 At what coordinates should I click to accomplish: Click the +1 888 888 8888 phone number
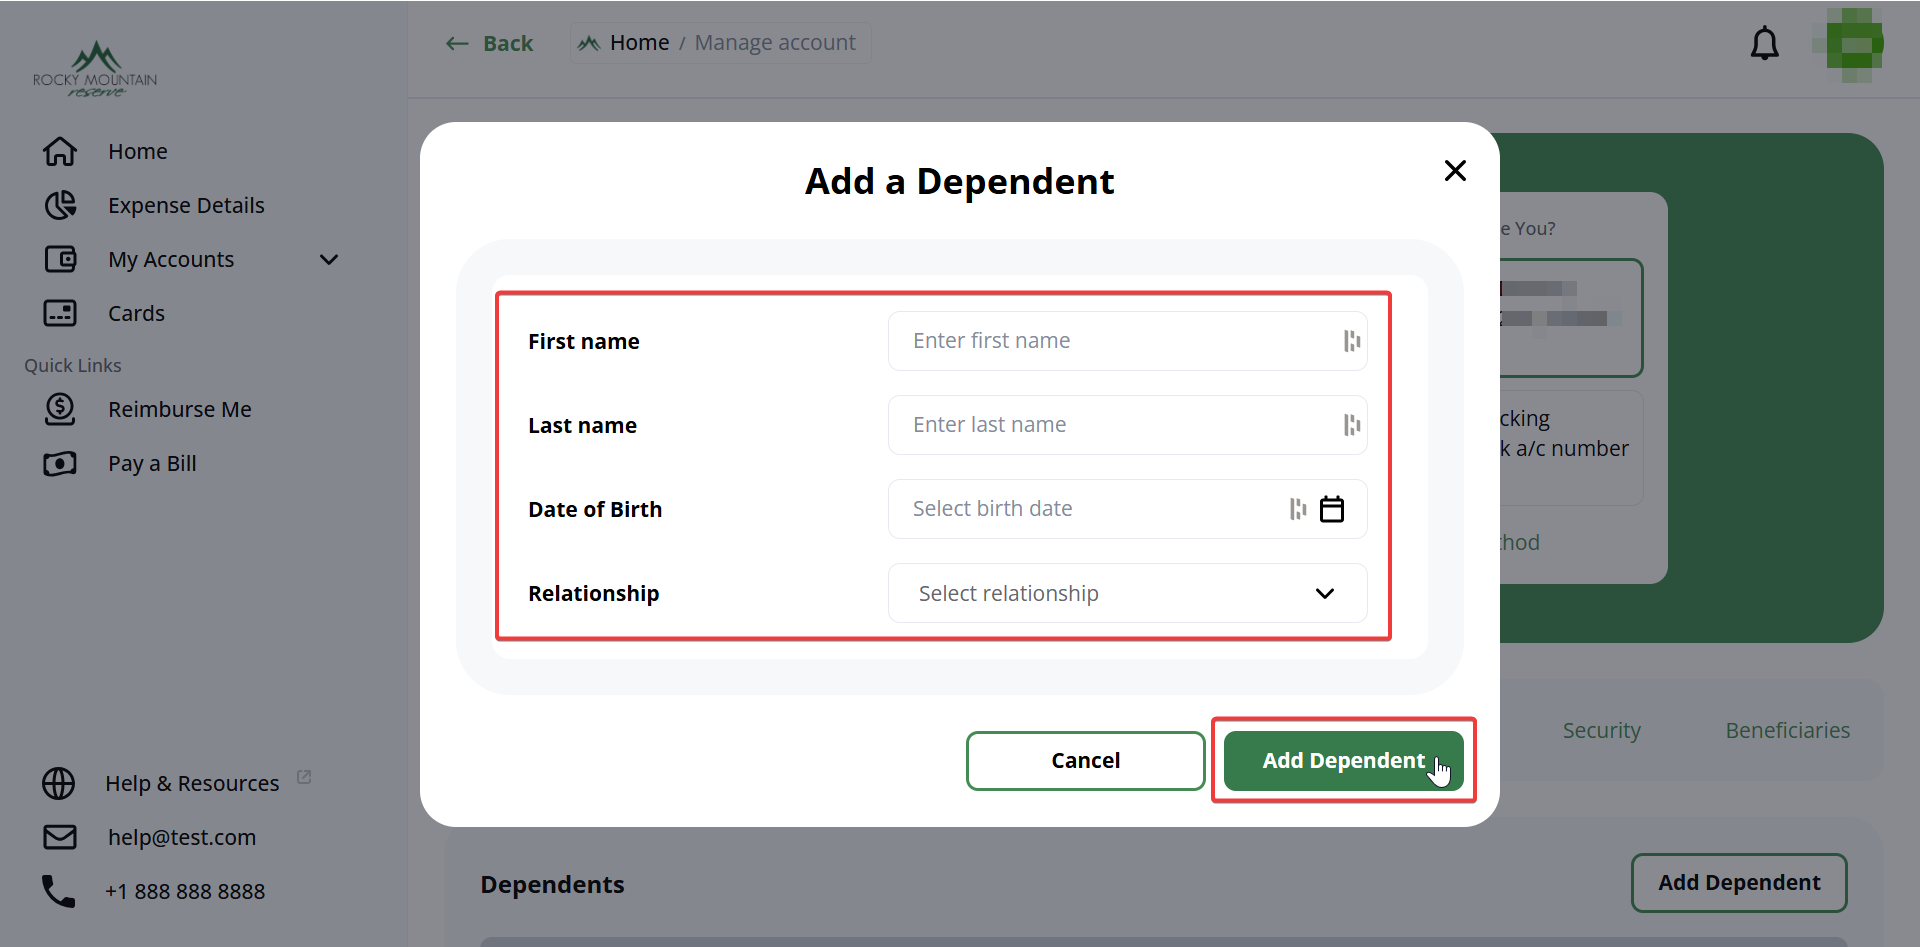tap(185, 892)
